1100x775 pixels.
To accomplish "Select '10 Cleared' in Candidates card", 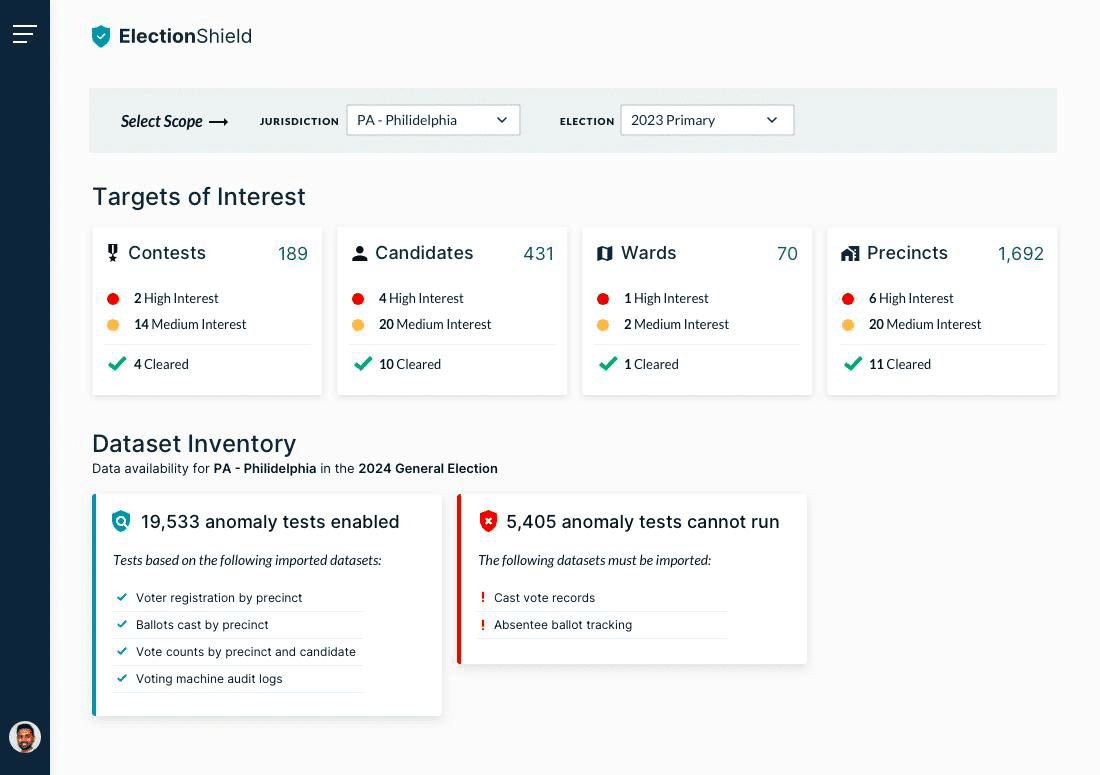I will [410, 364].
